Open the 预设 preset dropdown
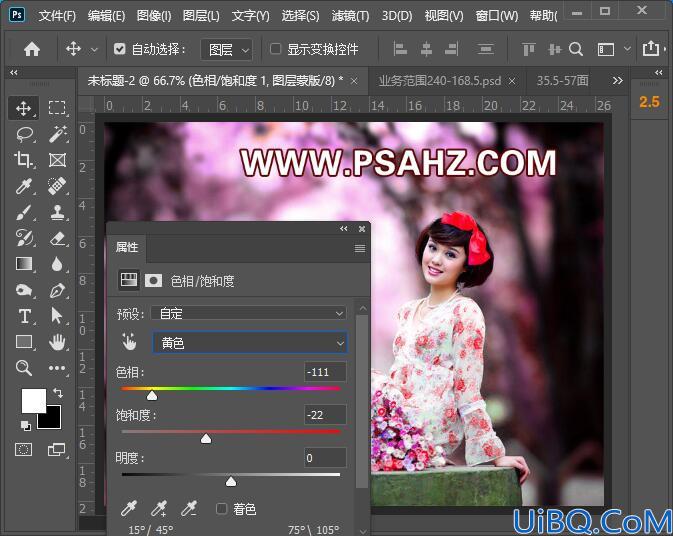Screen dimensions: 673x536 click(249, 314)
